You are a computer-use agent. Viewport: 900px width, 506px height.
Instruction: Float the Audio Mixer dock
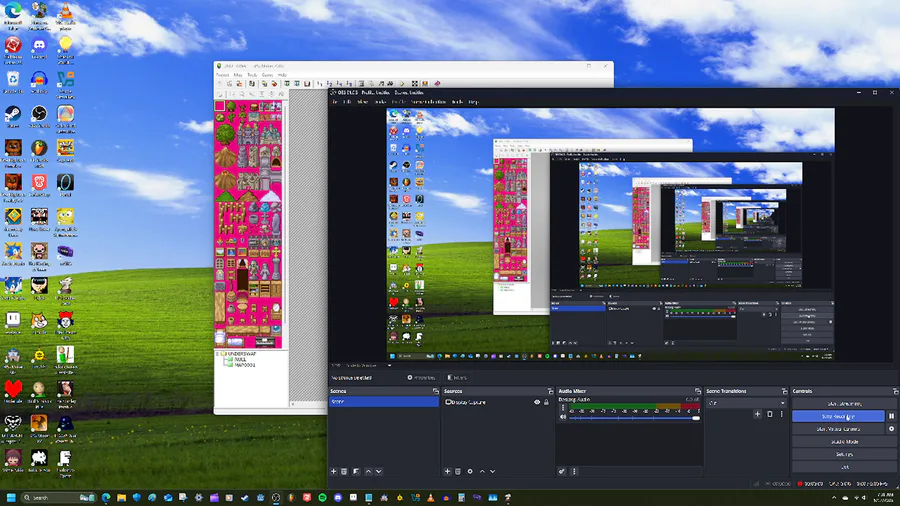click(697, 391)
